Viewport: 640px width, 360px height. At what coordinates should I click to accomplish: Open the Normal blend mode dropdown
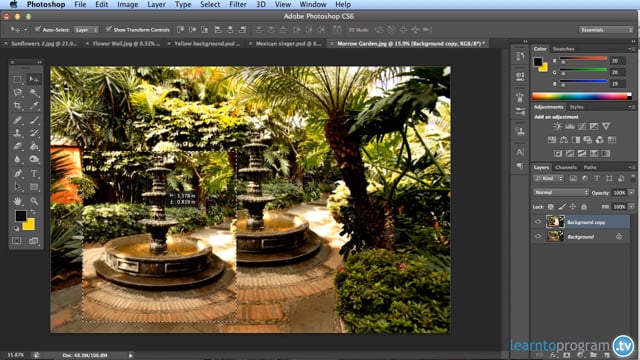coord(561,192)
